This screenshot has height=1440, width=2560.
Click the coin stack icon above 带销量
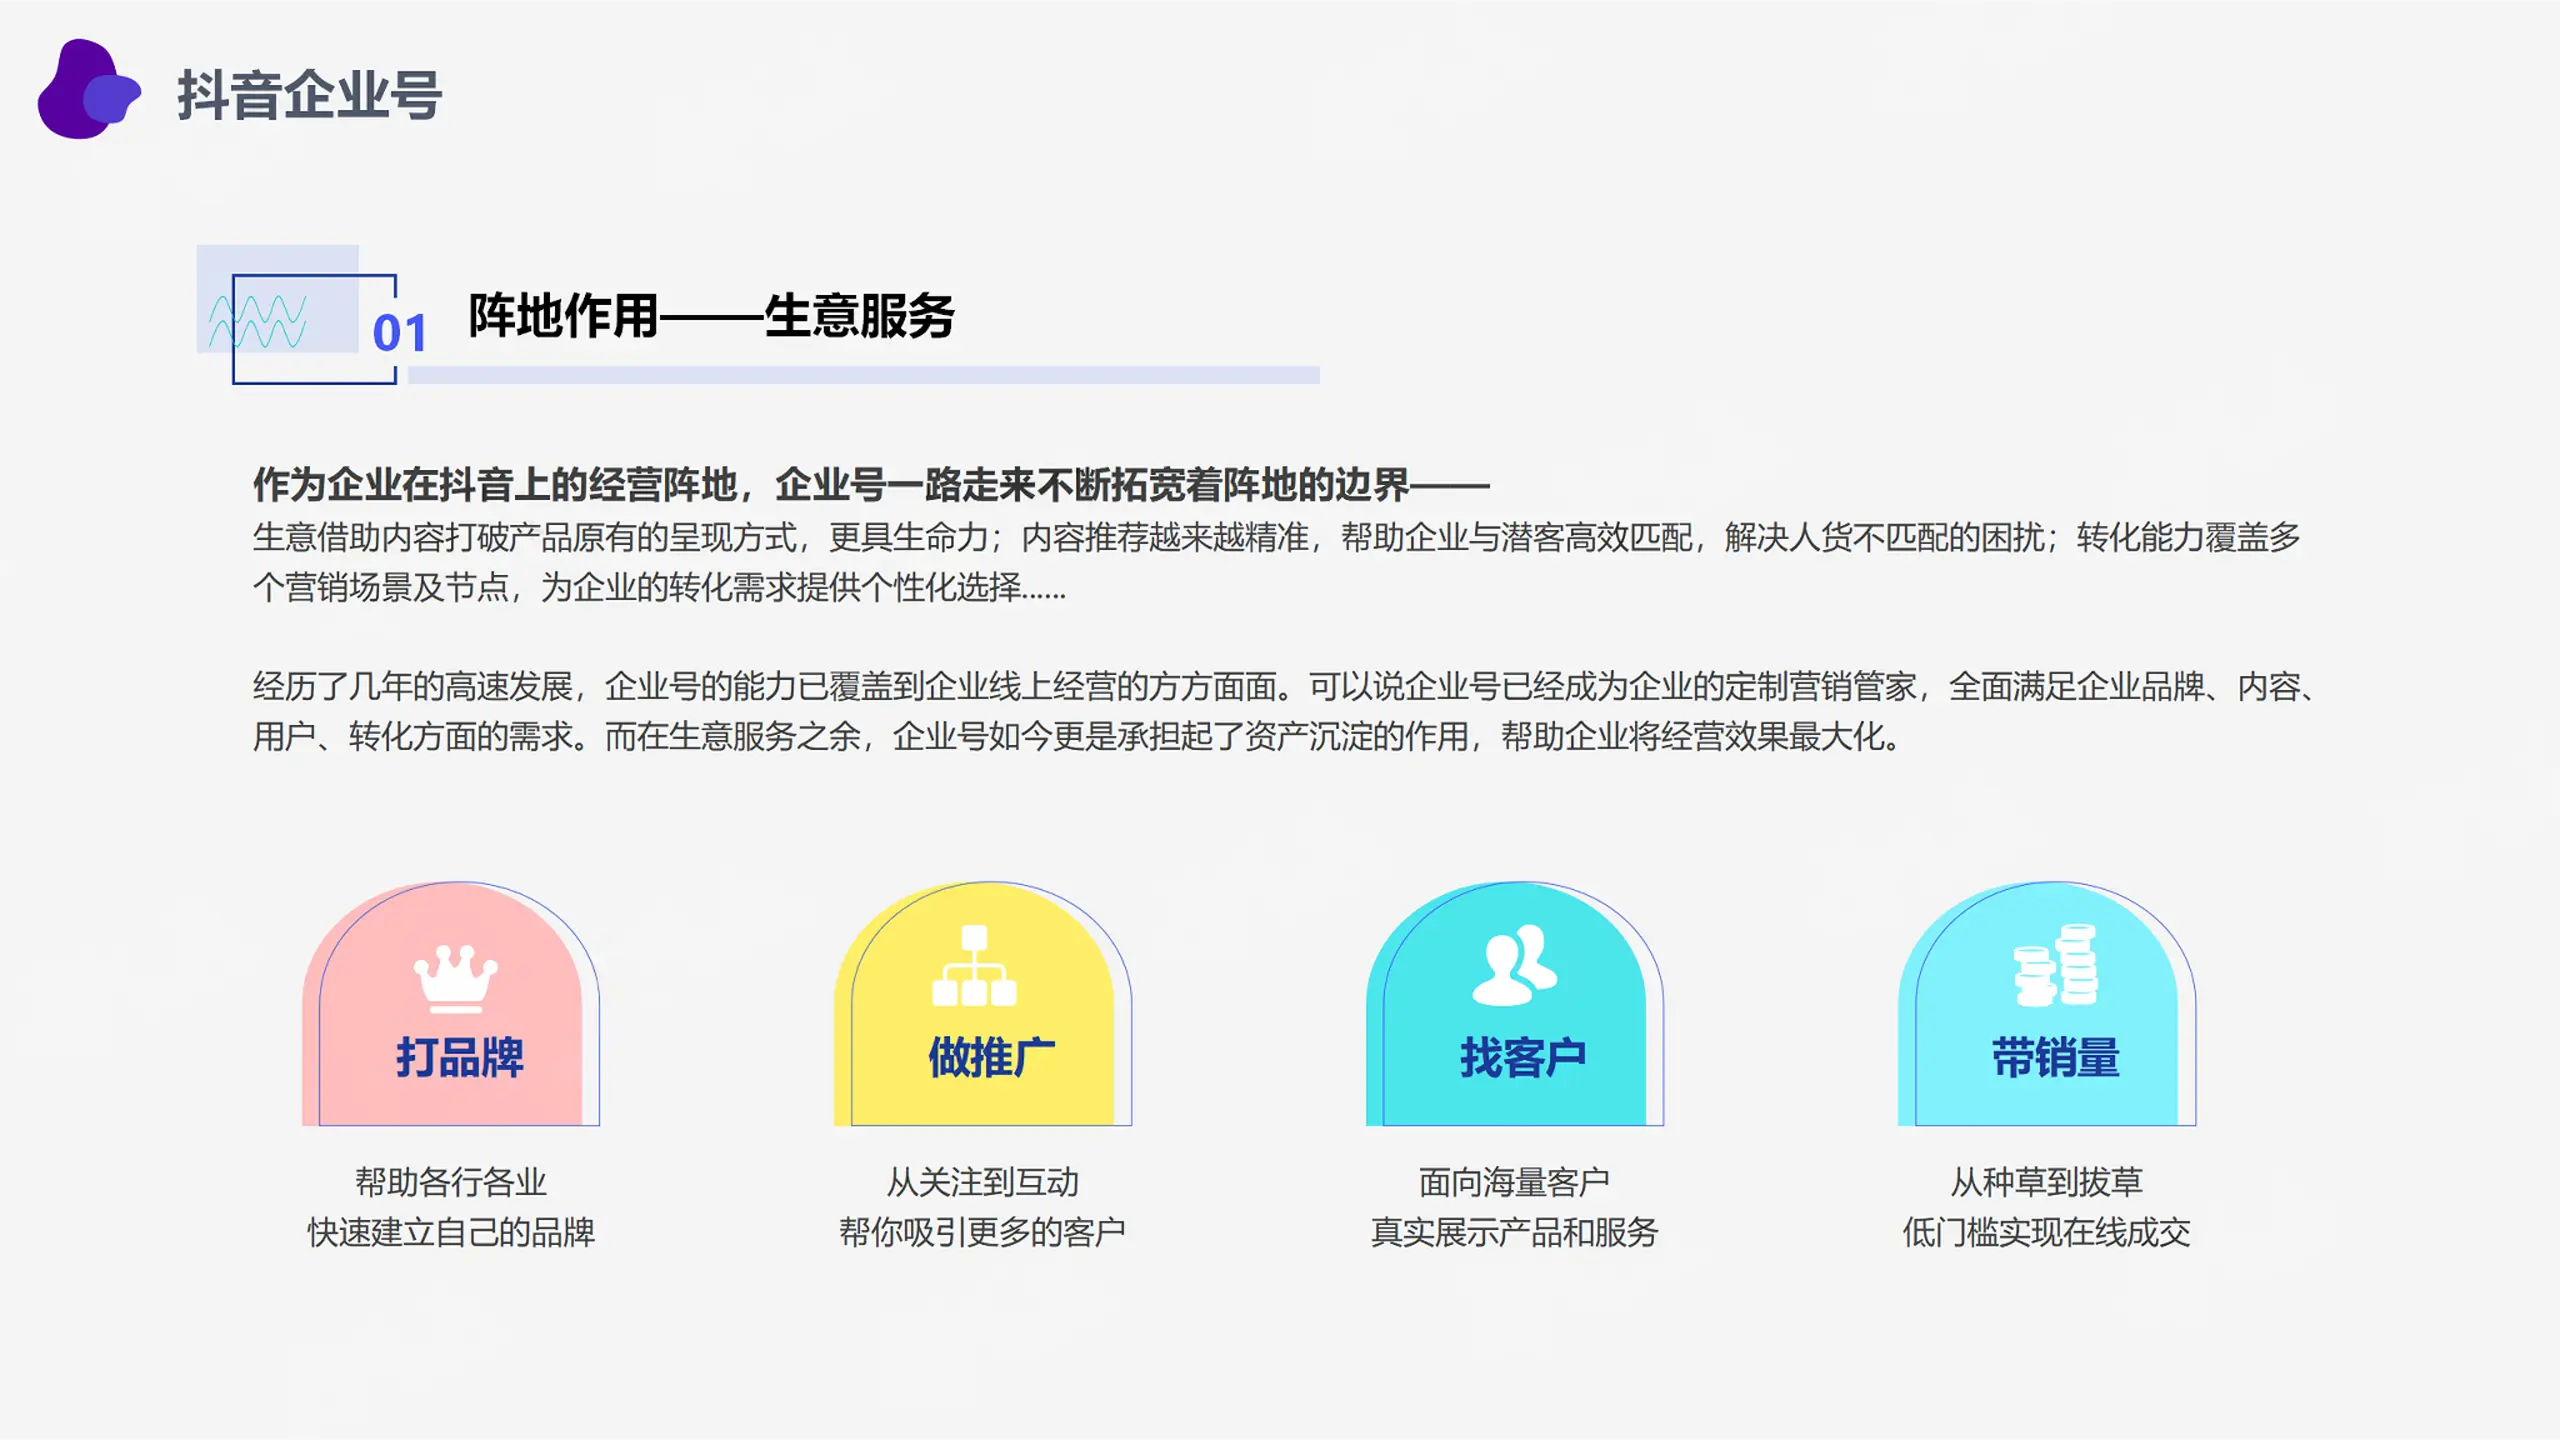(2055, 965)
